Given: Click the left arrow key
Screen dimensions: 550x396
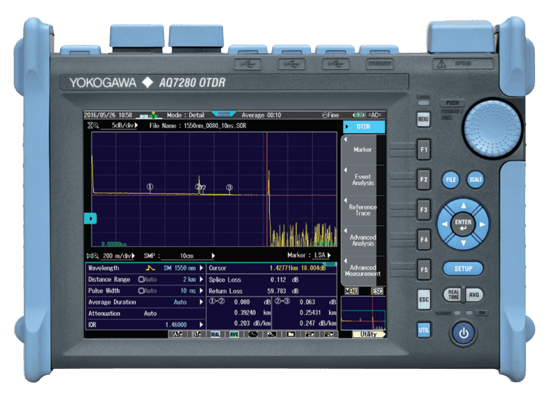Looking at the screenshot, I should tap(445, 224).
